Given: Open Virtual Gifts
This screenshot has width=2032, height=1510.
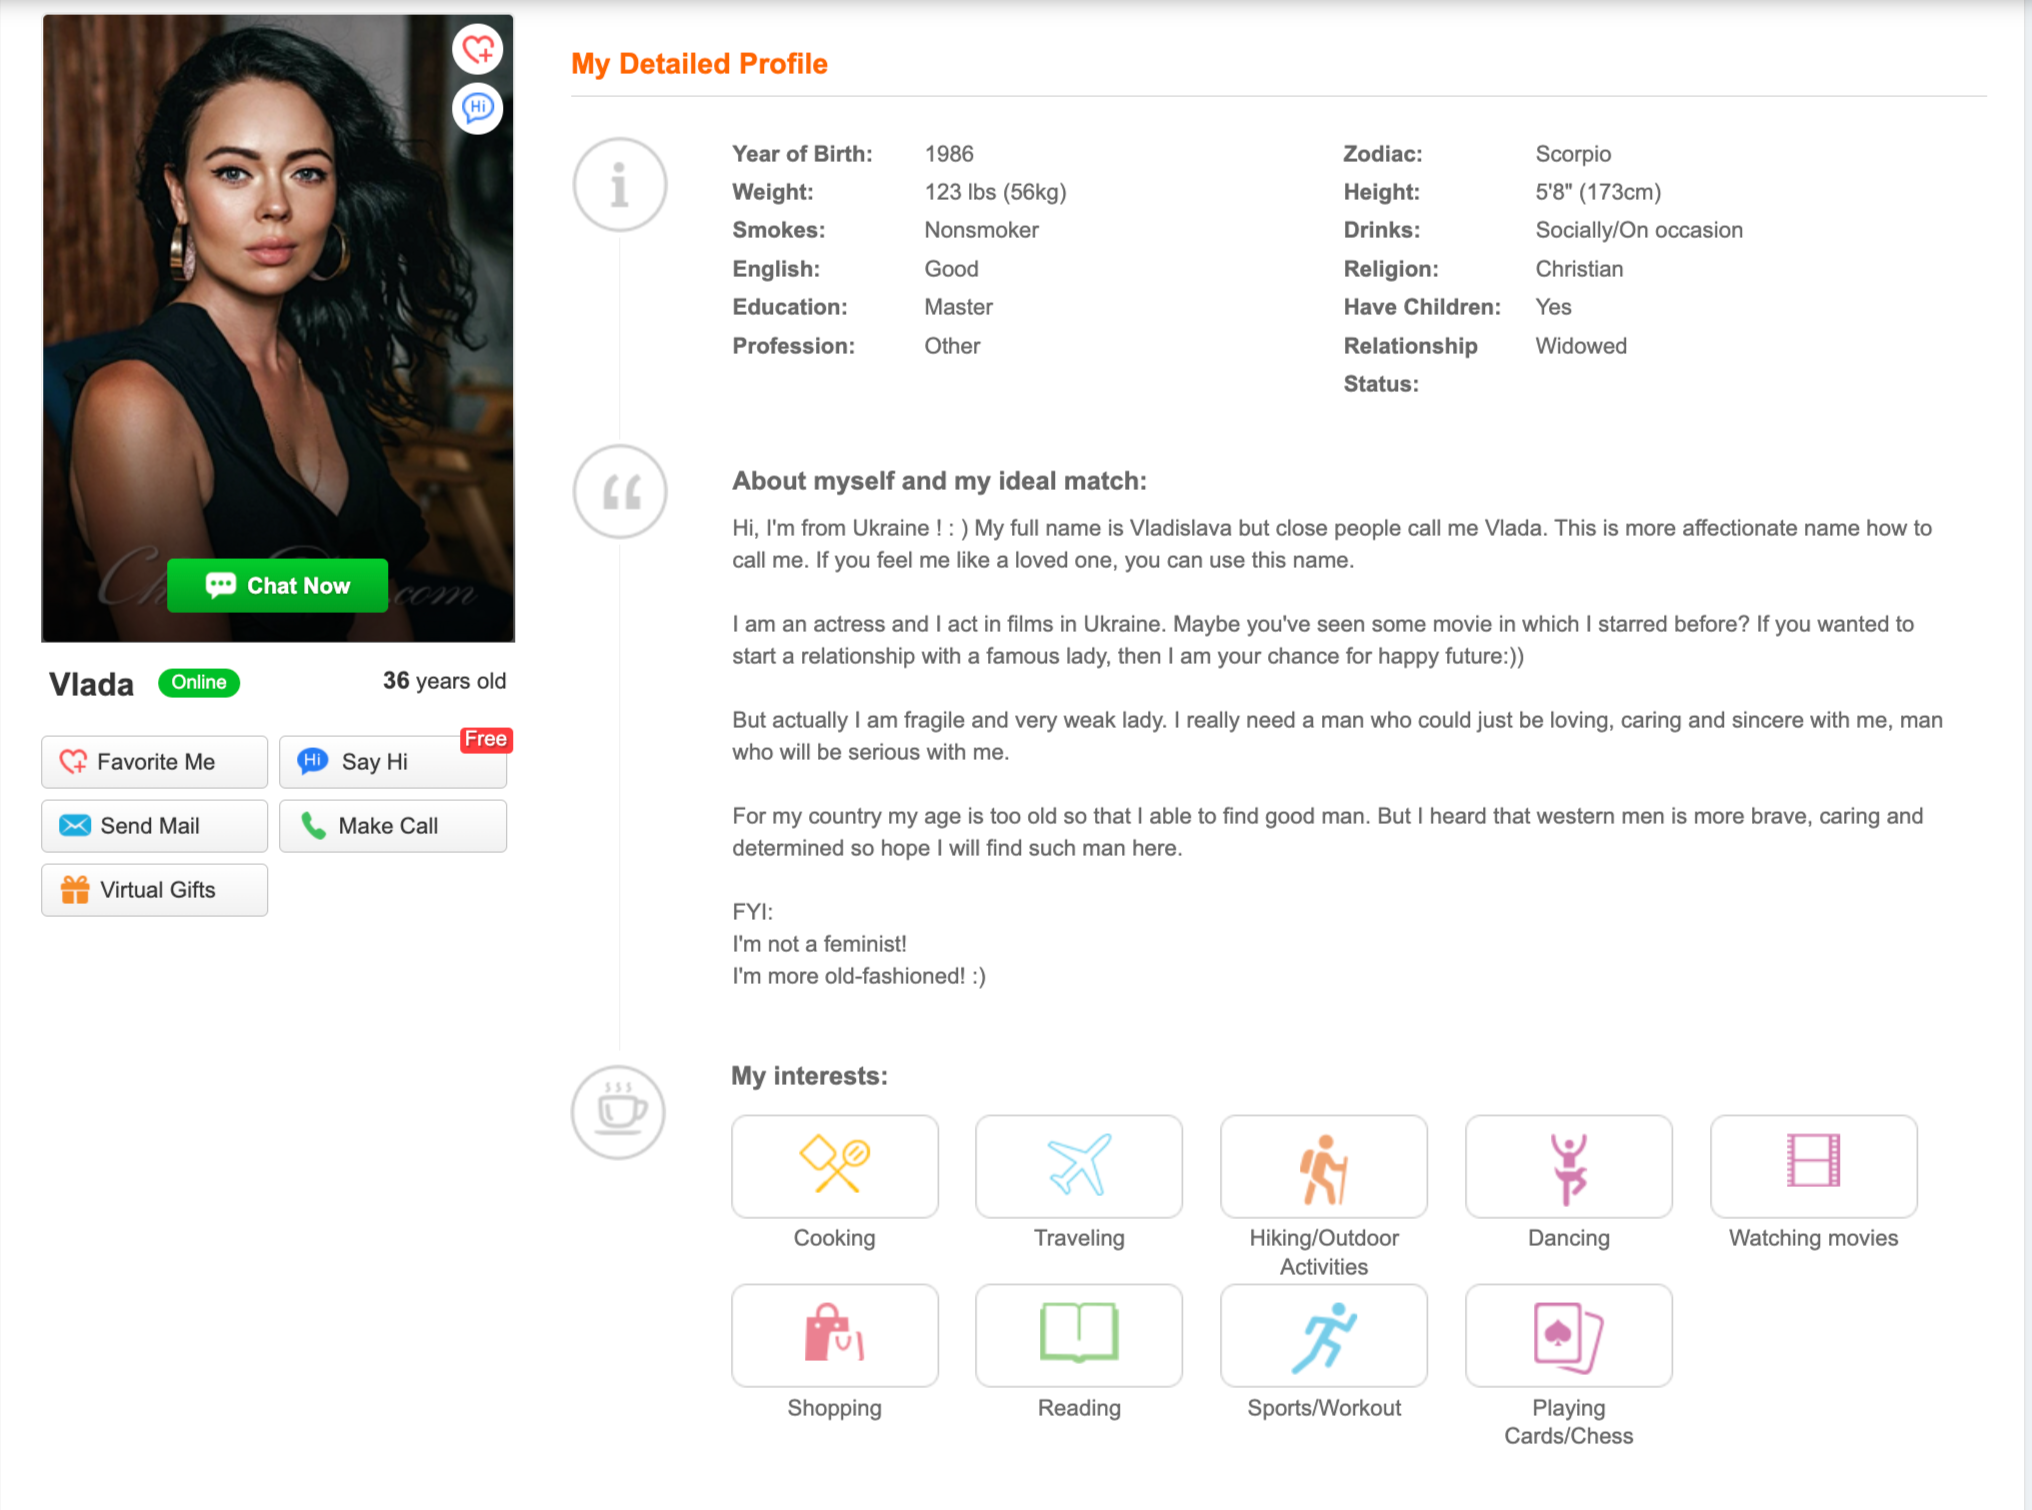Looking at the screenshot, I should tap(154, 890).
